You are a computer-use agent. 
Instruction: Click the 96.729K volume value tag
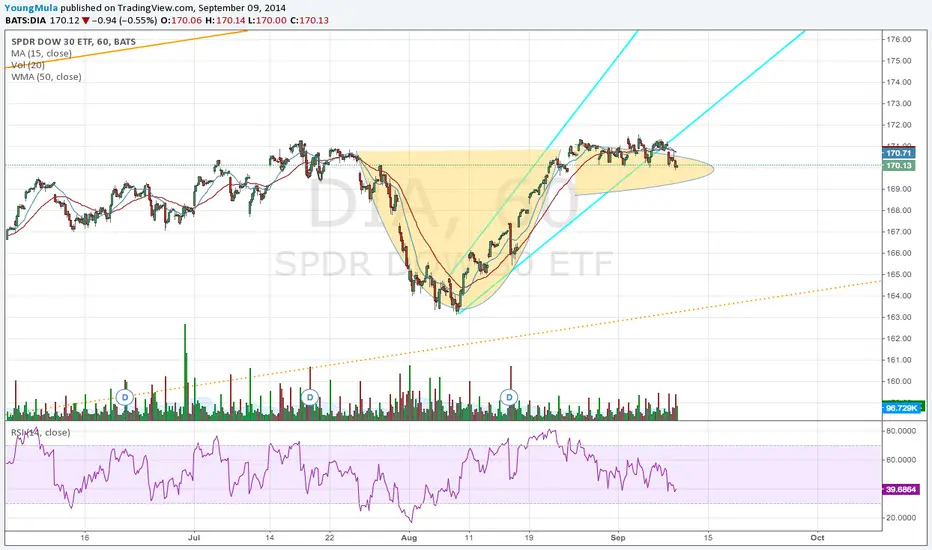901,408
